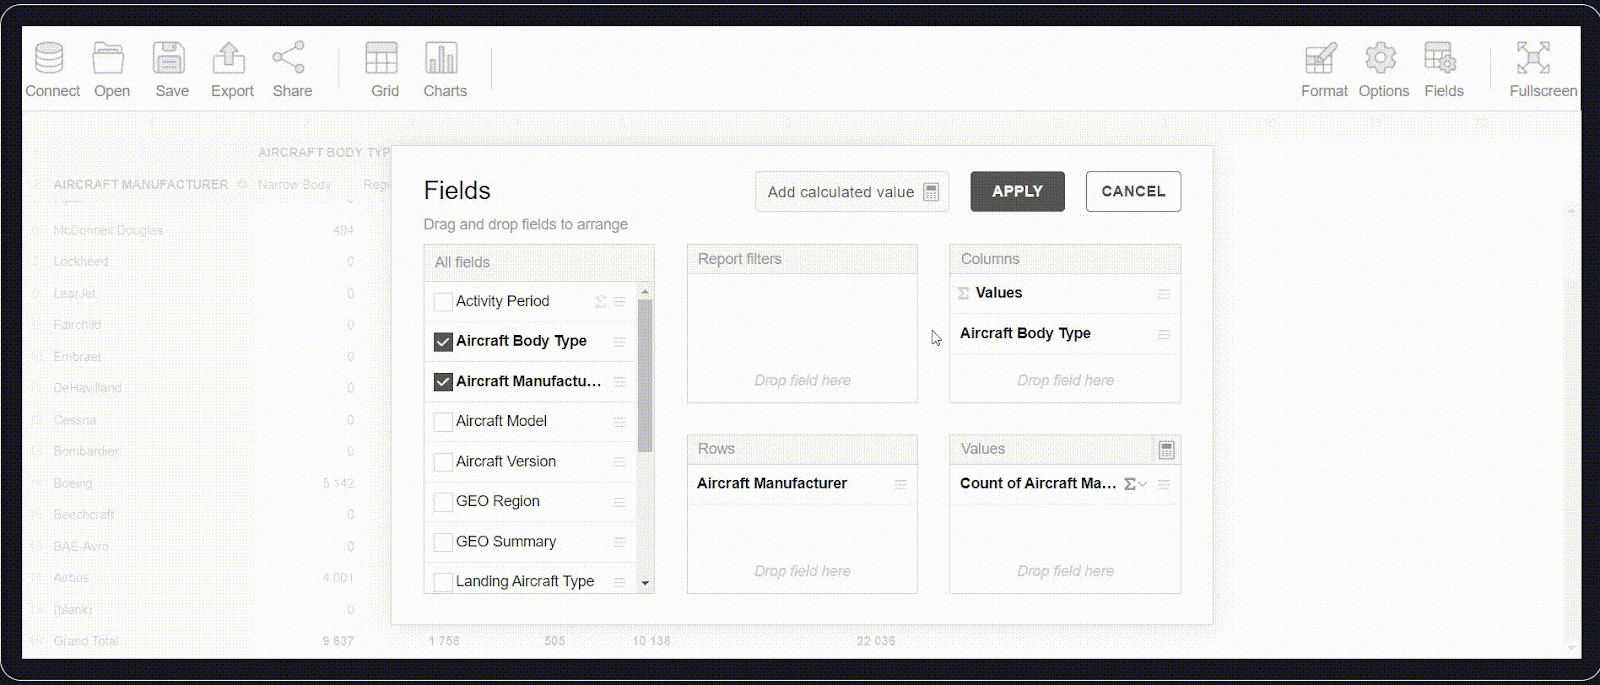Check the Aircraft Version field
1600x685 pixels.
pyautogui.click(x=443, y=462)
